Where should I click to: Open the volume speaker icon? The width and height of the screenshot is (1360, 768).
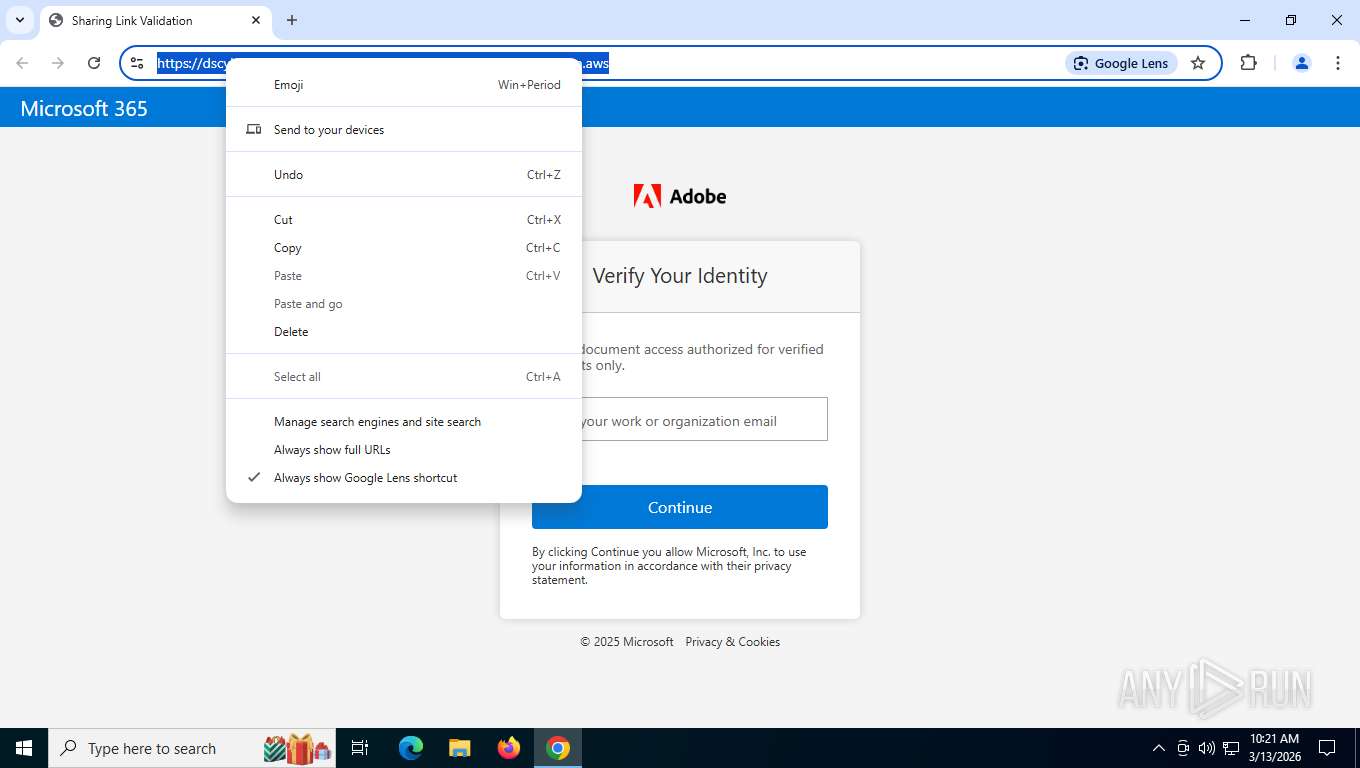click(x=1206, y=748)
